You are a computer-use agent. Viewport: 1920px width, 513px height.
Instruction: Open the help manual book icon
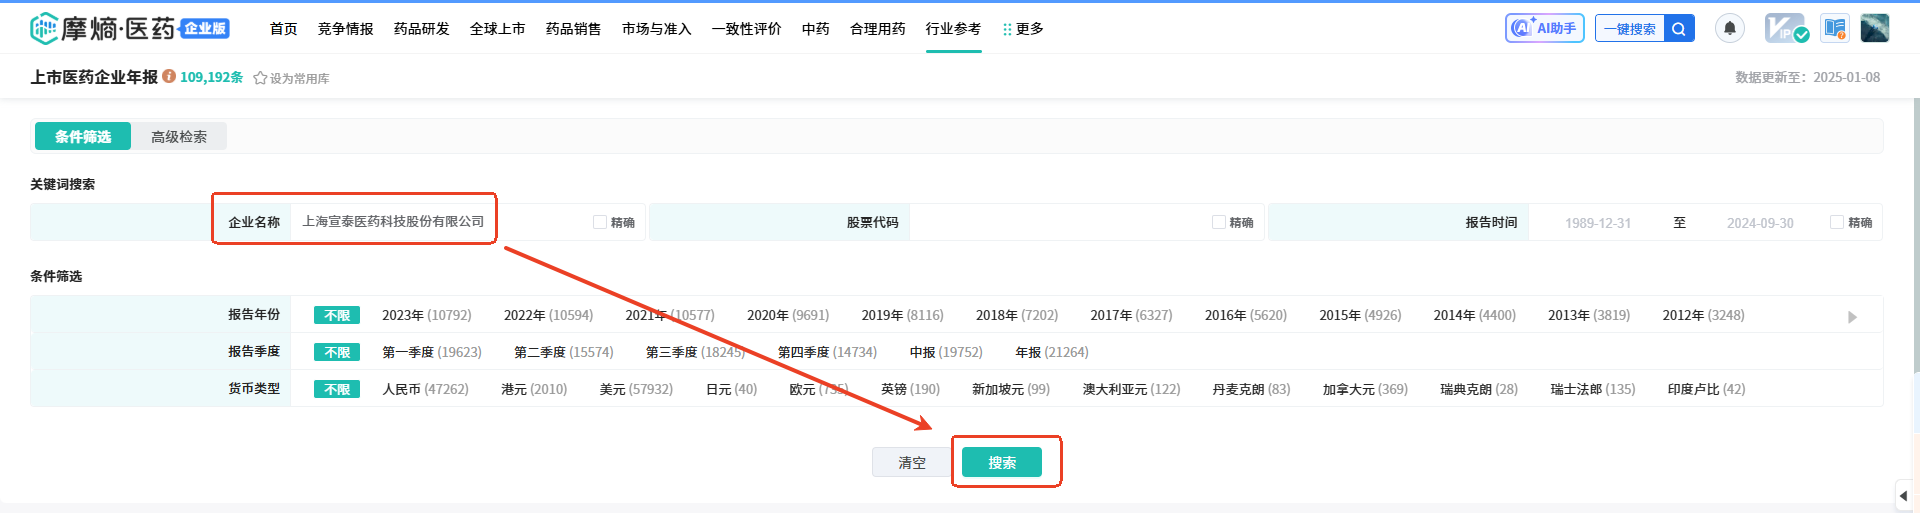click(x=1835, y=28)
